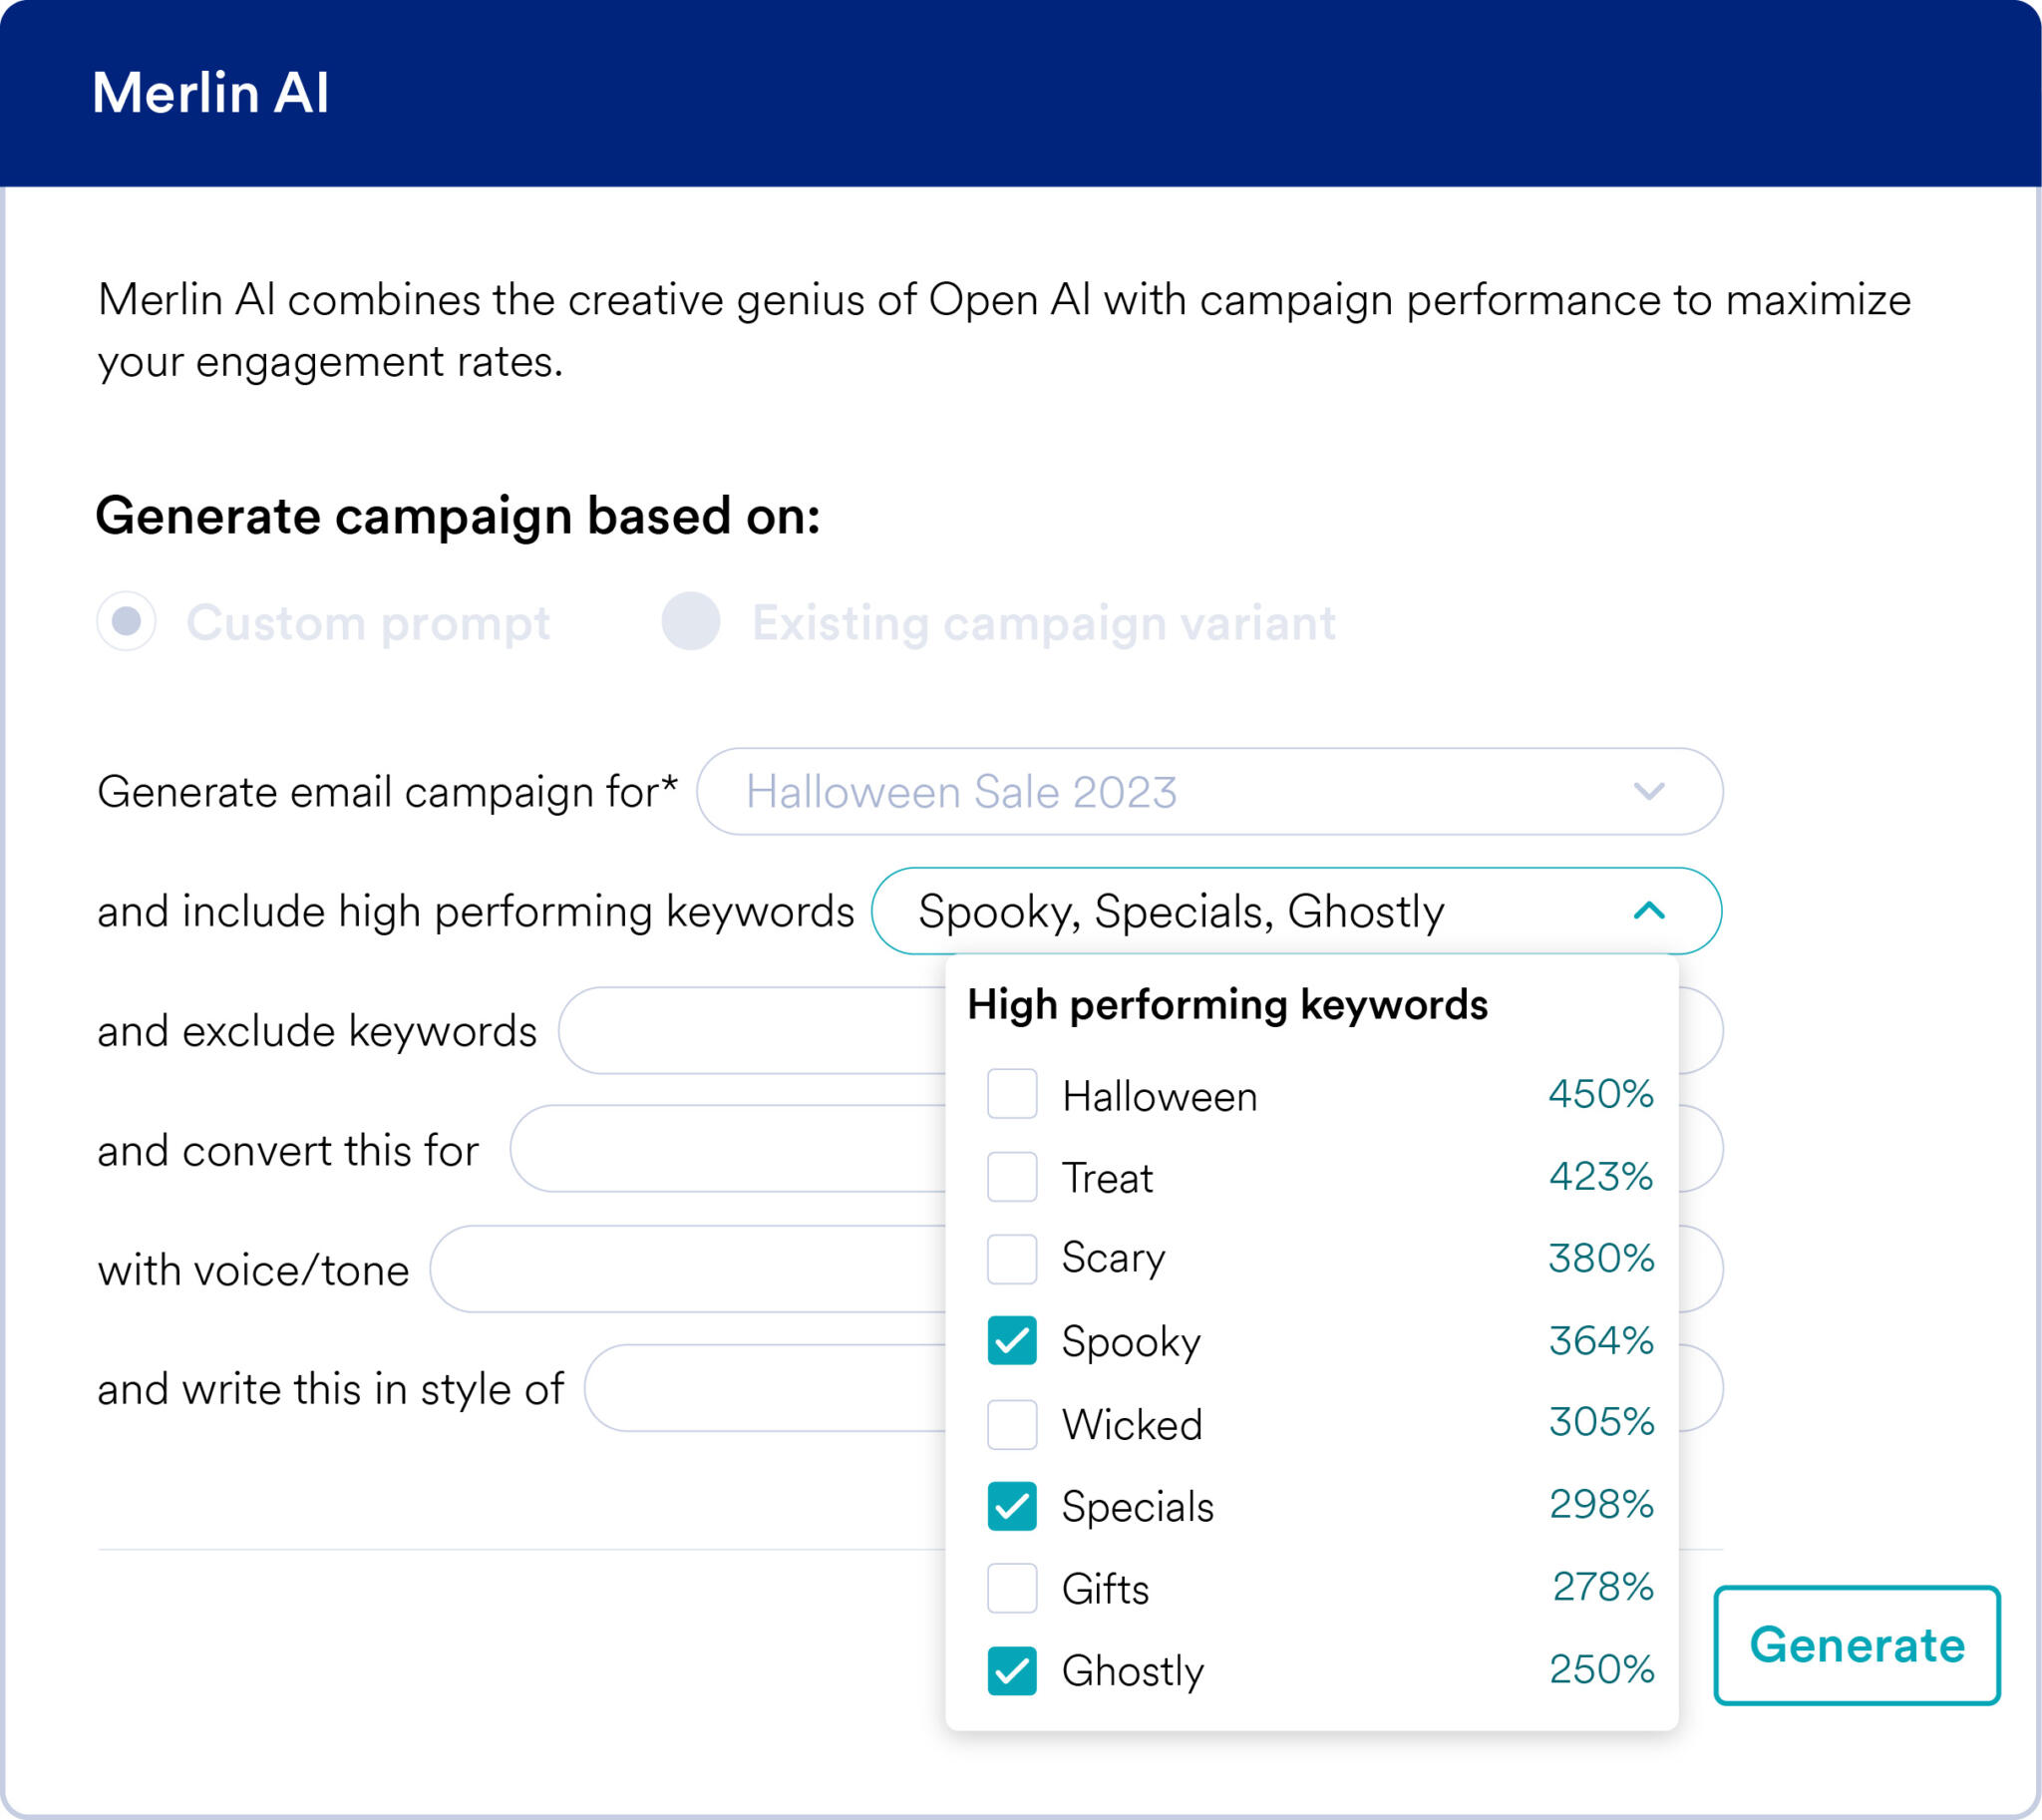Image resolution: width=2042 pixels, height=1820 pixels.
Task: Enable the Wicked keyword
Action: click(x=1011, y=1424)
